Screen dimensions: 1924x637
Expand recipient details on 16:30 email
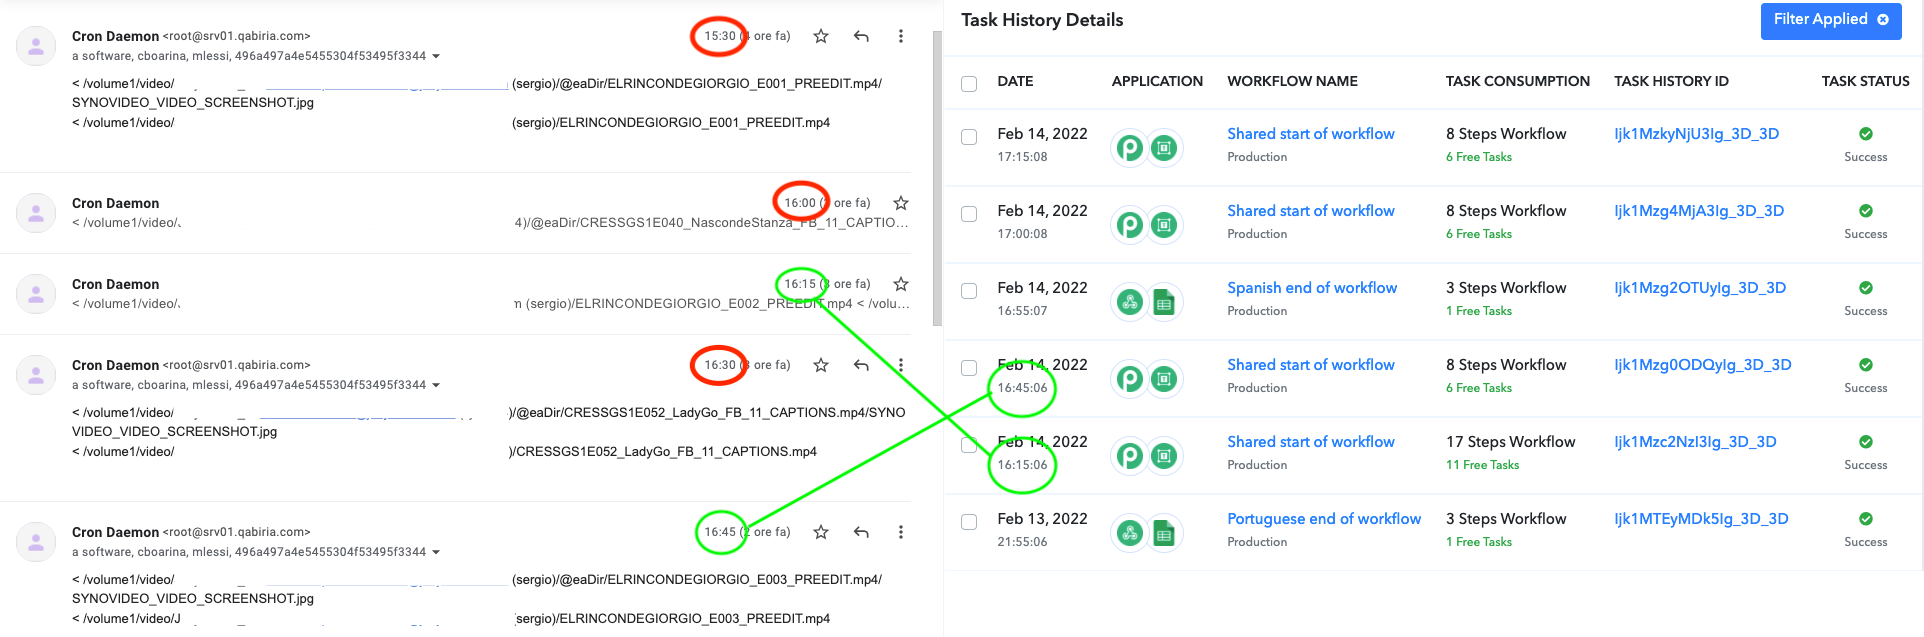point(436,385)
